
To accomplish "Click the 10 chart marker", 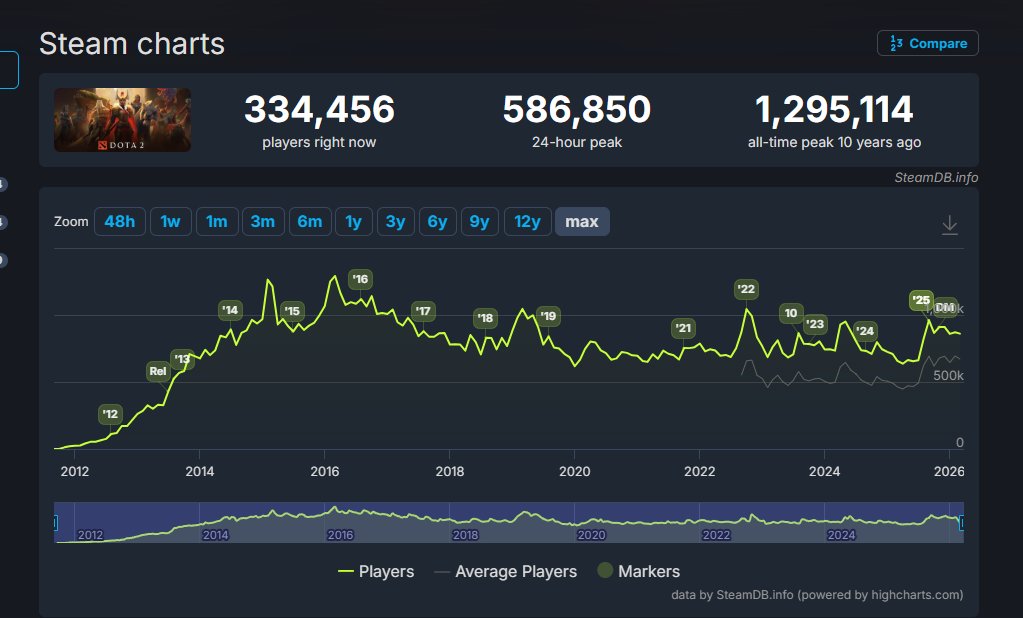I will coord(791,313).
